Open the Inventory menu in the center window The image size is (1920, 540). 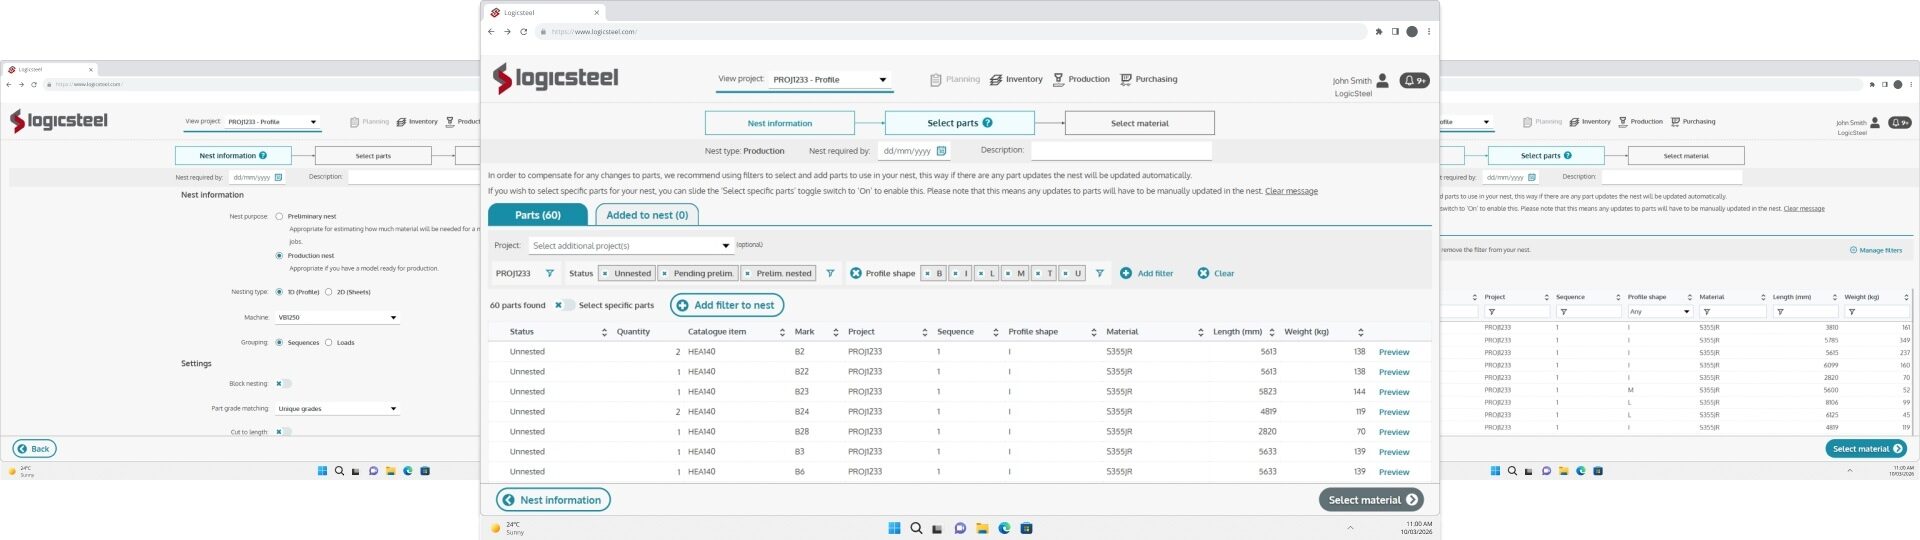point(1016,79)
